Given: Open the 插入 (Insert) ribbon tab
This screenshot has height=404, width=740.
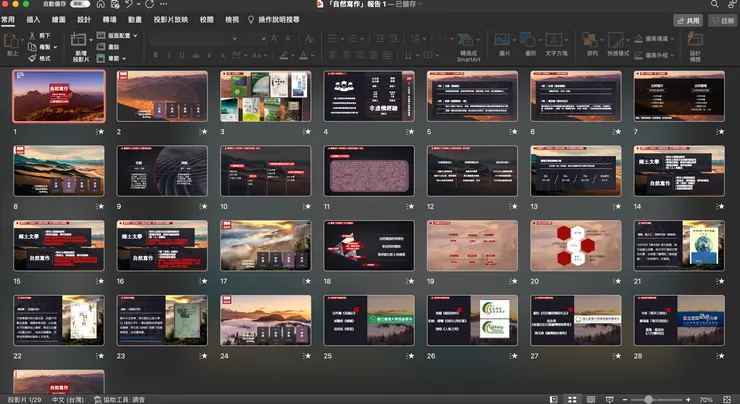Looking at the screenshot, I should point(34,19).
